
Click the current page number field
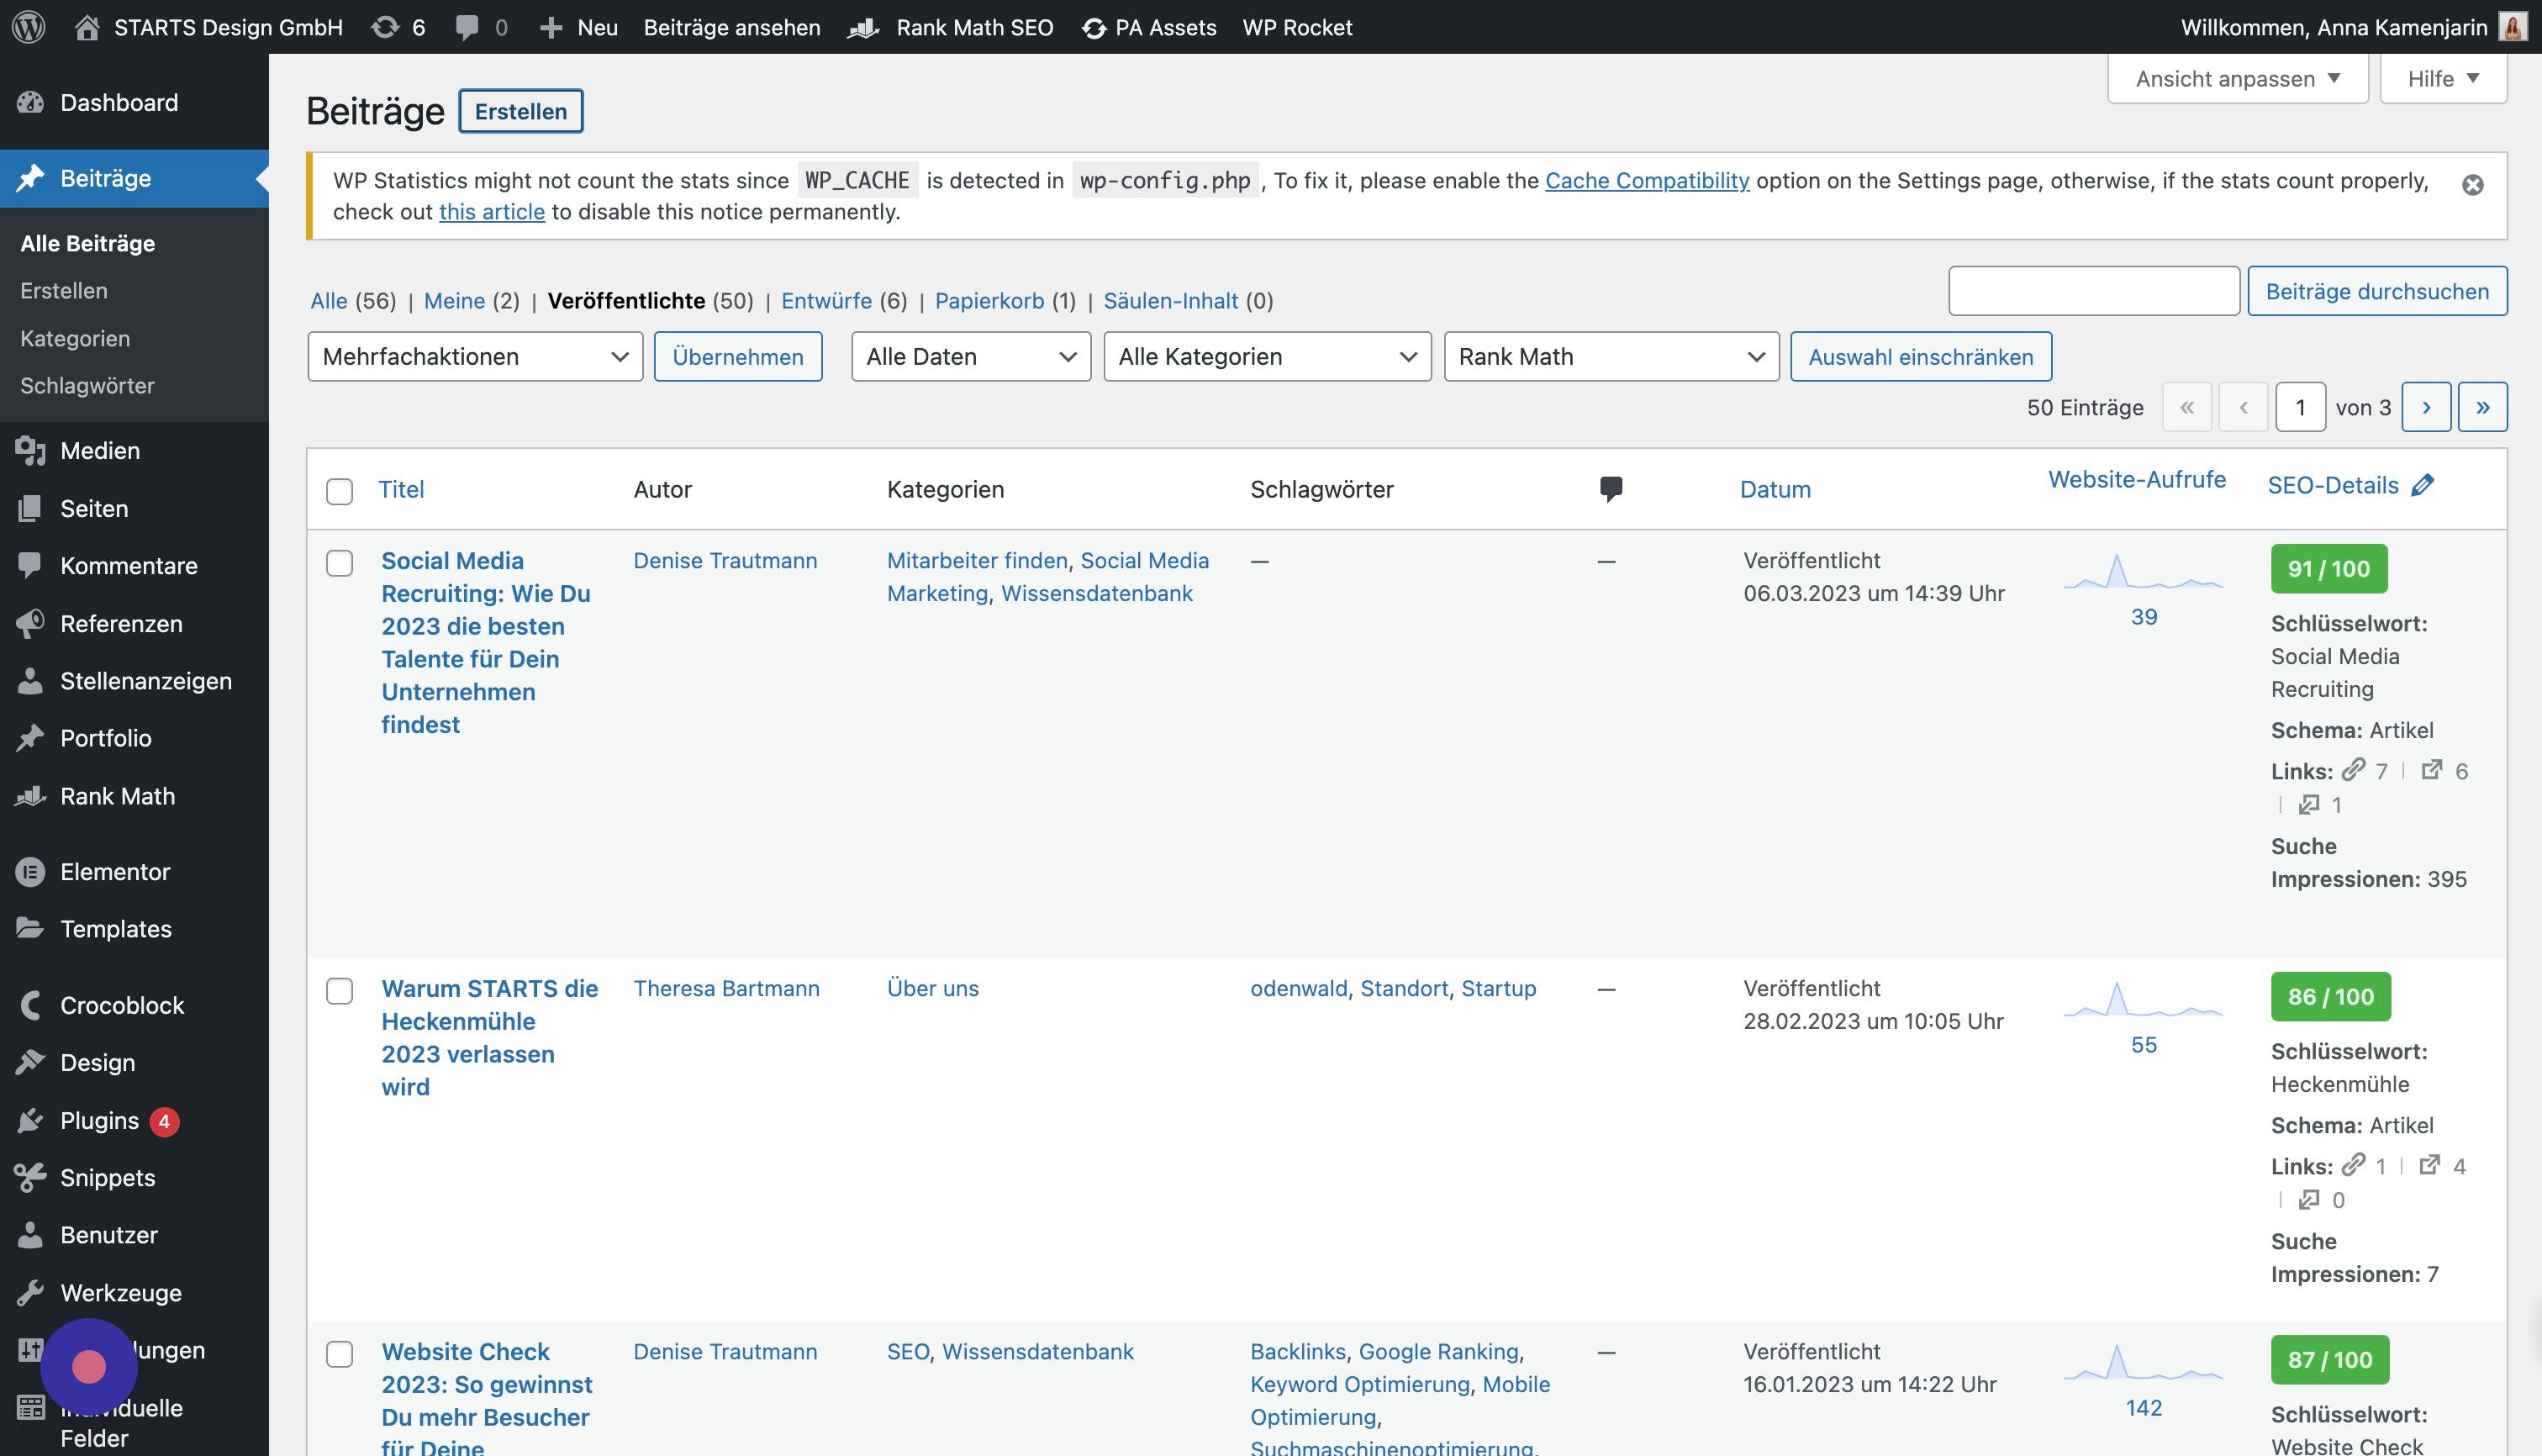[x=2300, y=407]
